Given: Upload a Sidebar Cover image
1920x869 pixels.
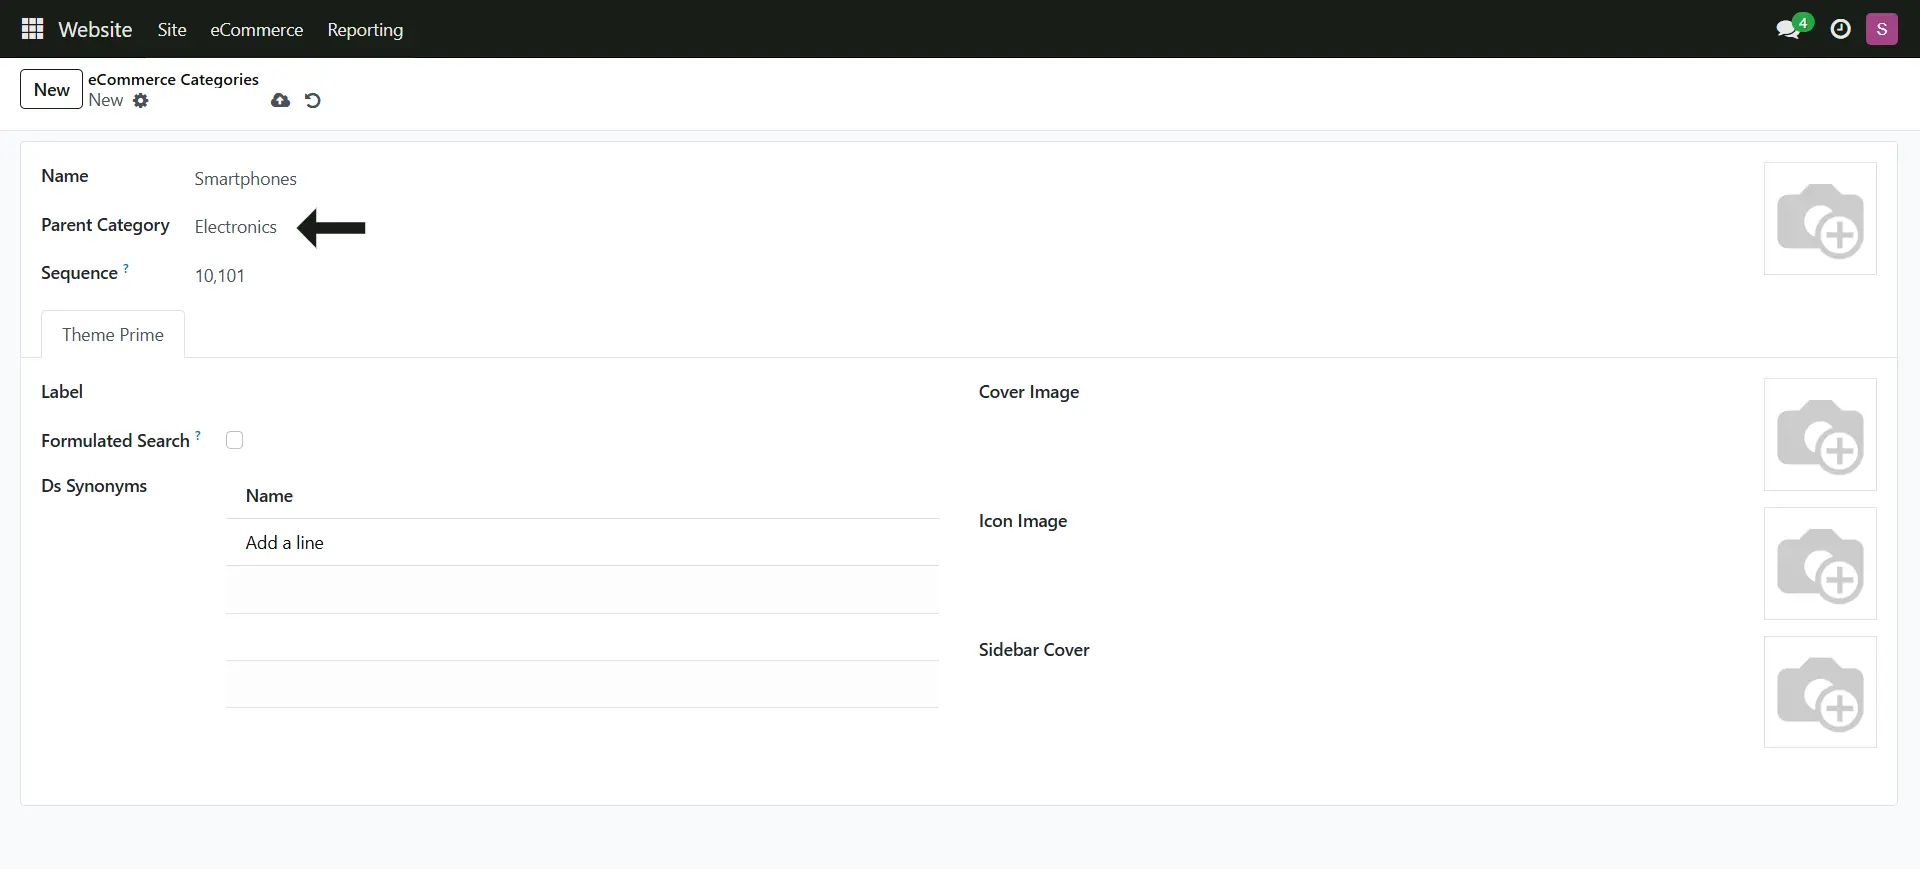Looking at the screenshot, I should pyautogui.click(x=1819, y=692).
